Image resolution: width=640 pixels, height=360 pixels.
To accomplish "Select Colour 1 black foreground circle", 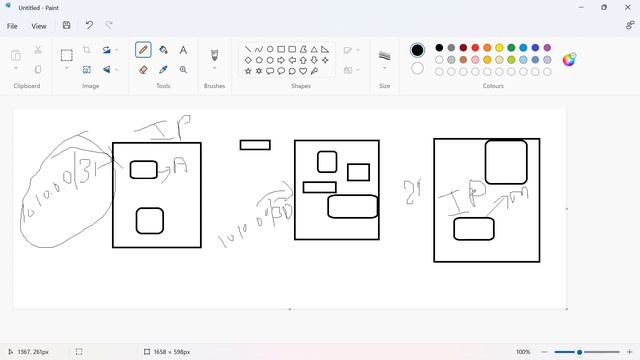I will 417,50.
